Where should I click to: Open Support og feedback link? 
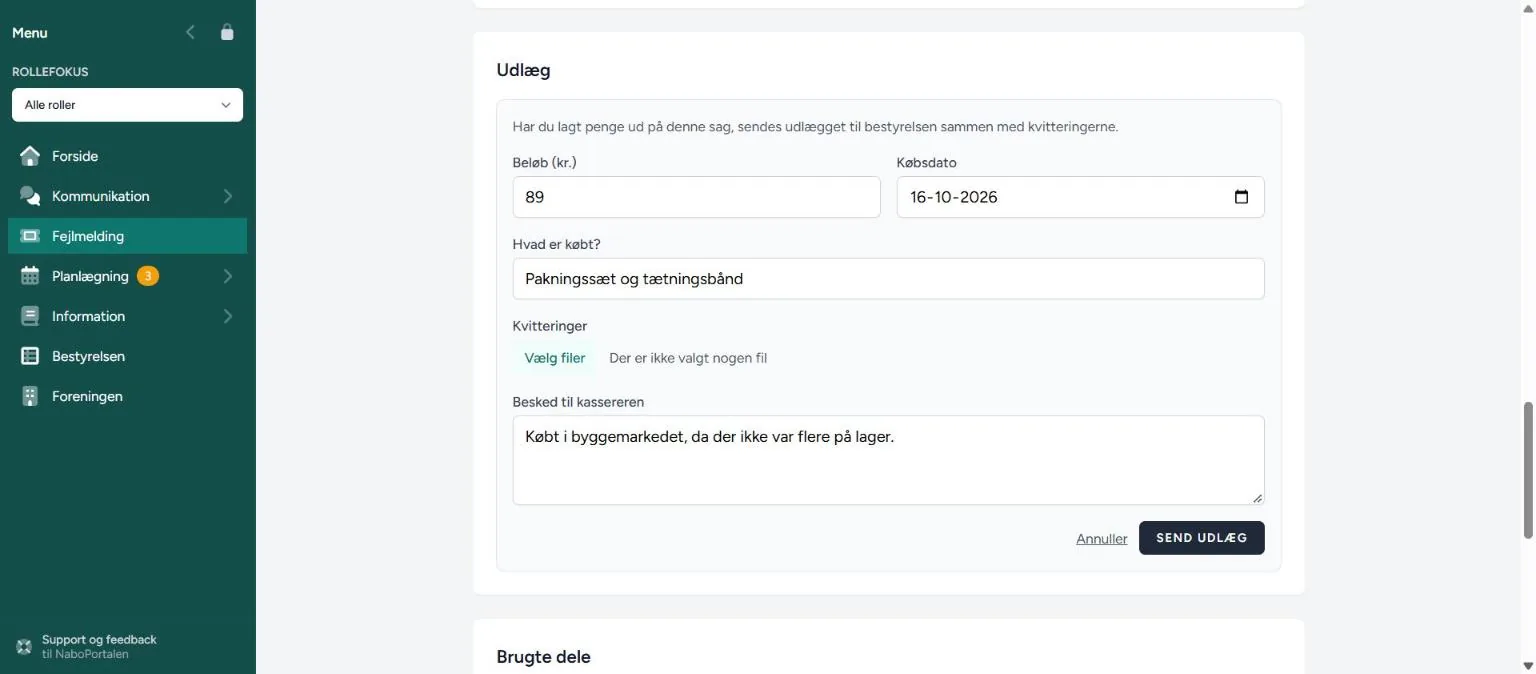point(99,647)
